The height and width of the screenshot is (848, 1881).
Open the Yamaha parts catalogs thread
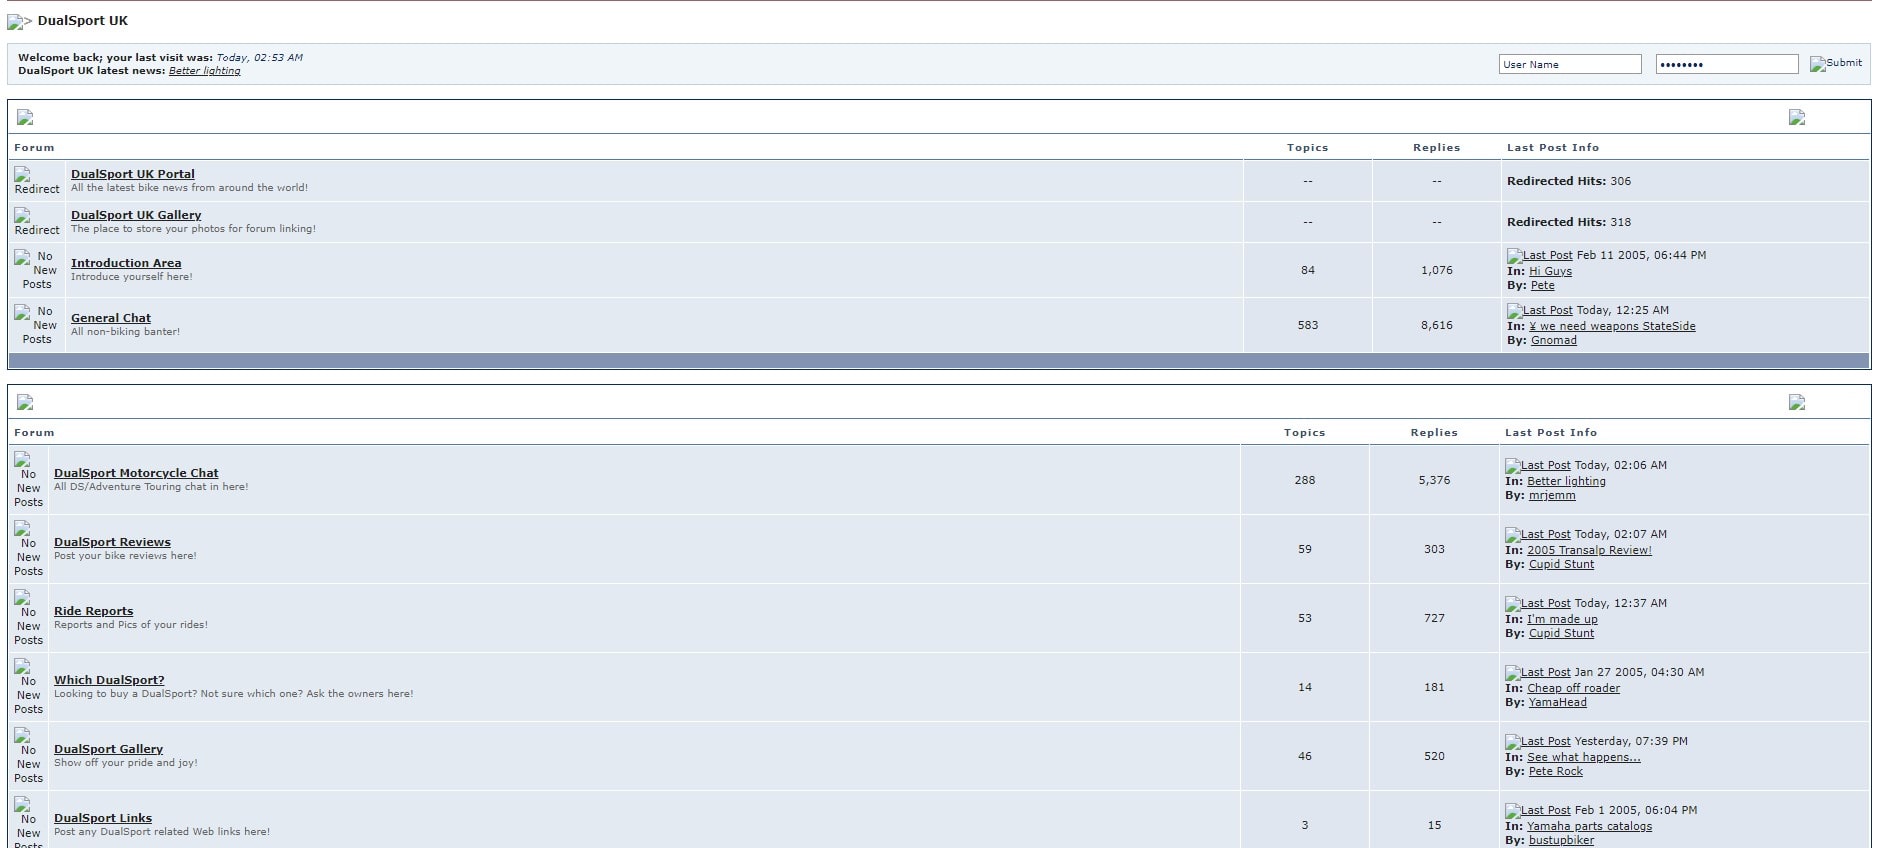1589,826
